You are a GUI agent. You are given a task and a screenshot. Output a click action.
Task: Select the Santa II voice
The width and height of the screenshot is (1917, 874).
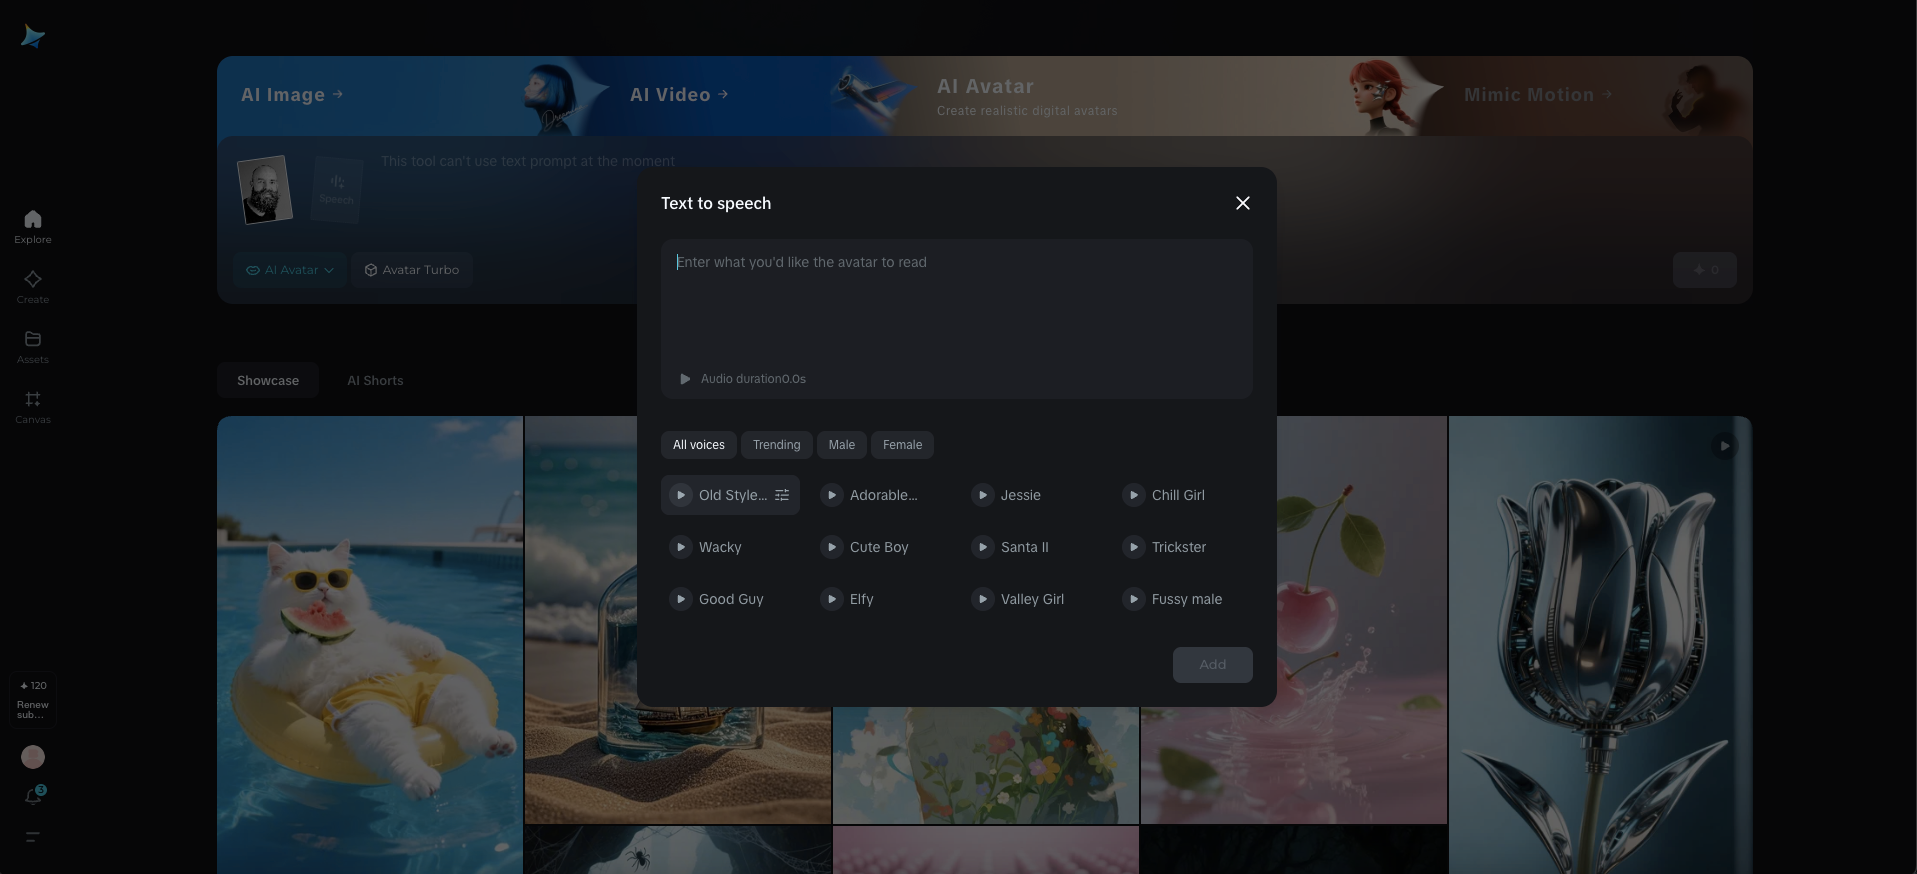pos(1032,547)
